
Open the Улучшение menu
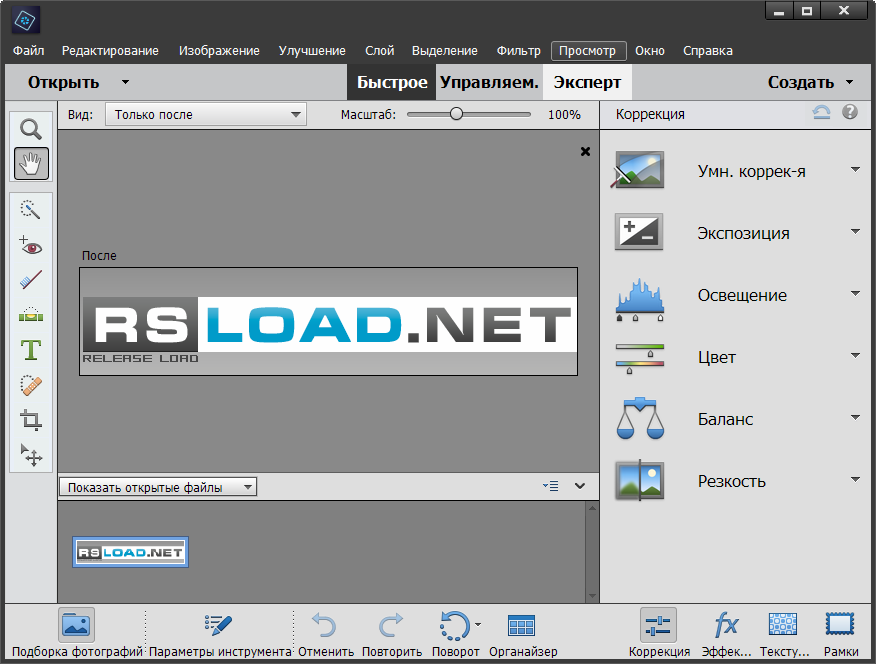(x=312, y=51)
